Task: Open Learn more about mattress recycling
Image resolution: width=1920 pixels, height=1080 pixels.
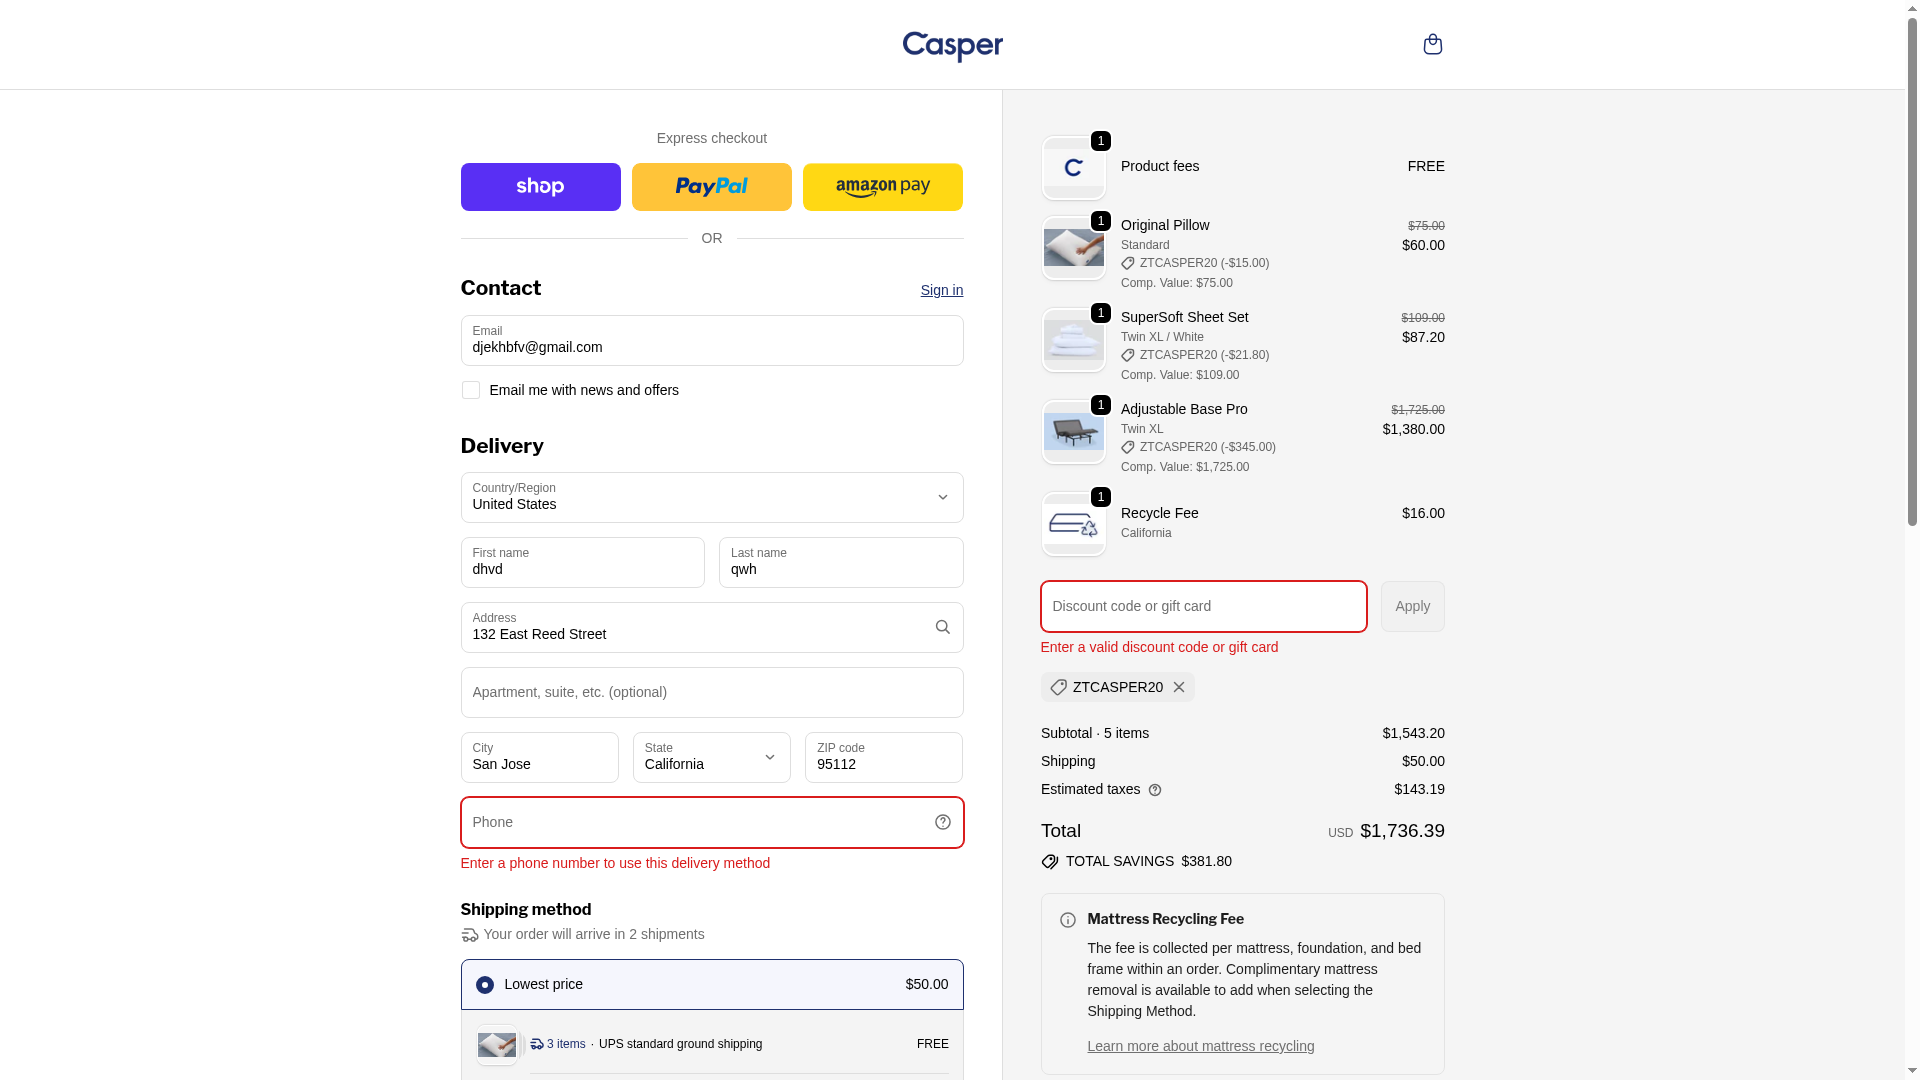Action: tap(1200, 1046)
